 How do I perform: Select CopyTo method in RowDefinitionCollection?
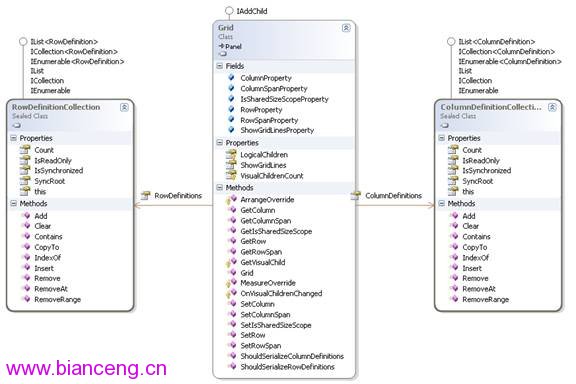coord(47,247)
